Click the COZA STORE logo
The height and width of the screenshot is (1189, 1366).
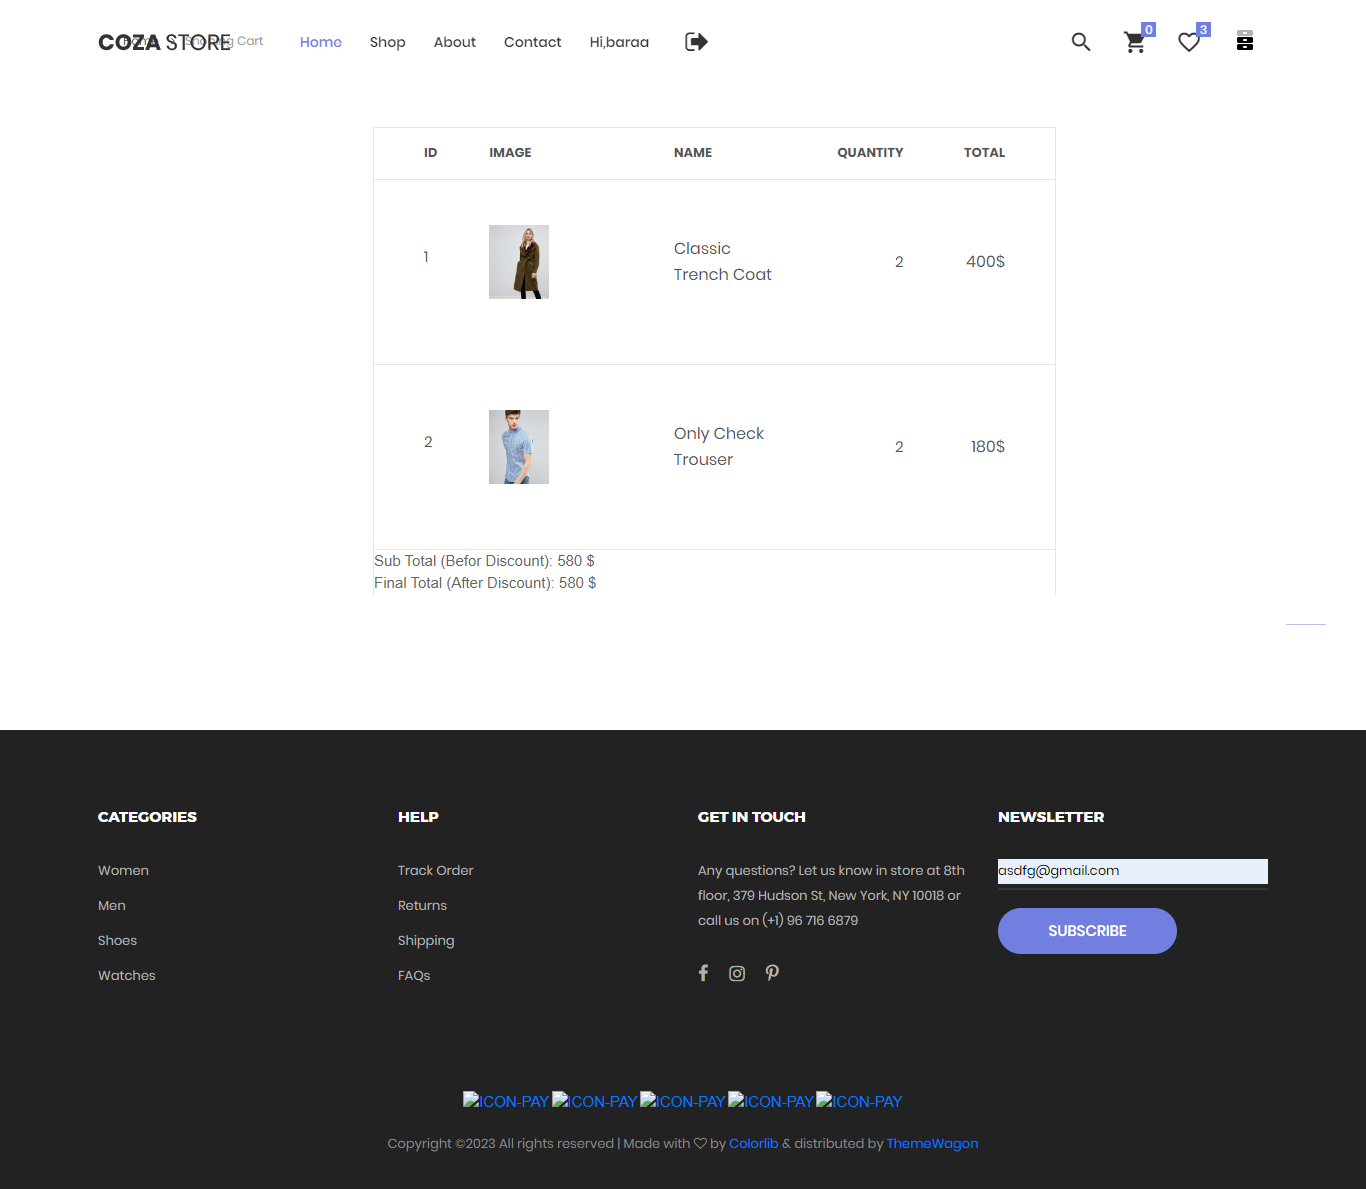point(165,42)
